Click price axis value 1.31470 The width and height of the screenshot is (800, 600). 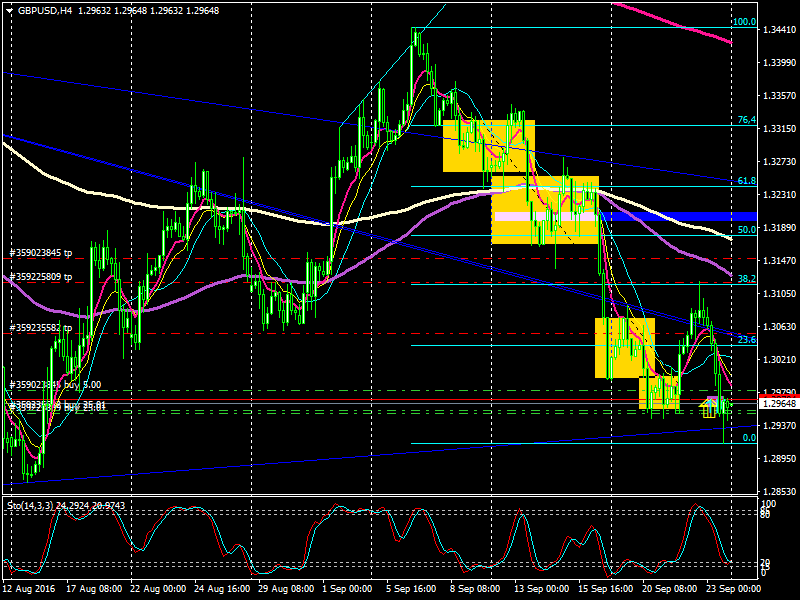point(779,261)
